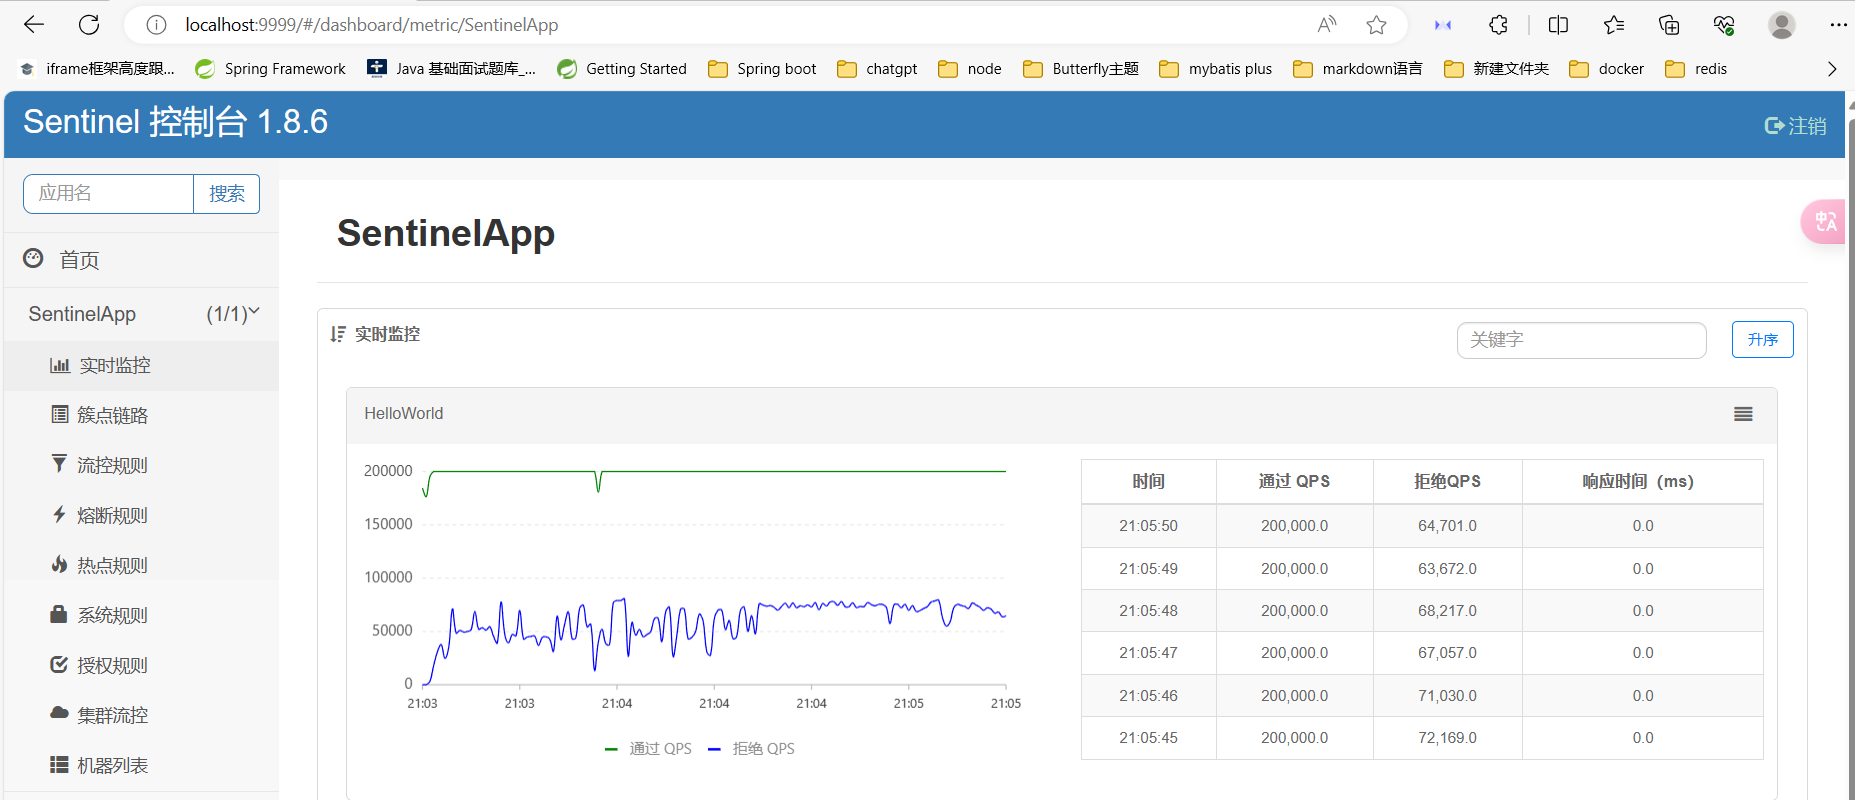Click the 注销 logout link
1855x800 pixels.
coord(1796,126)
